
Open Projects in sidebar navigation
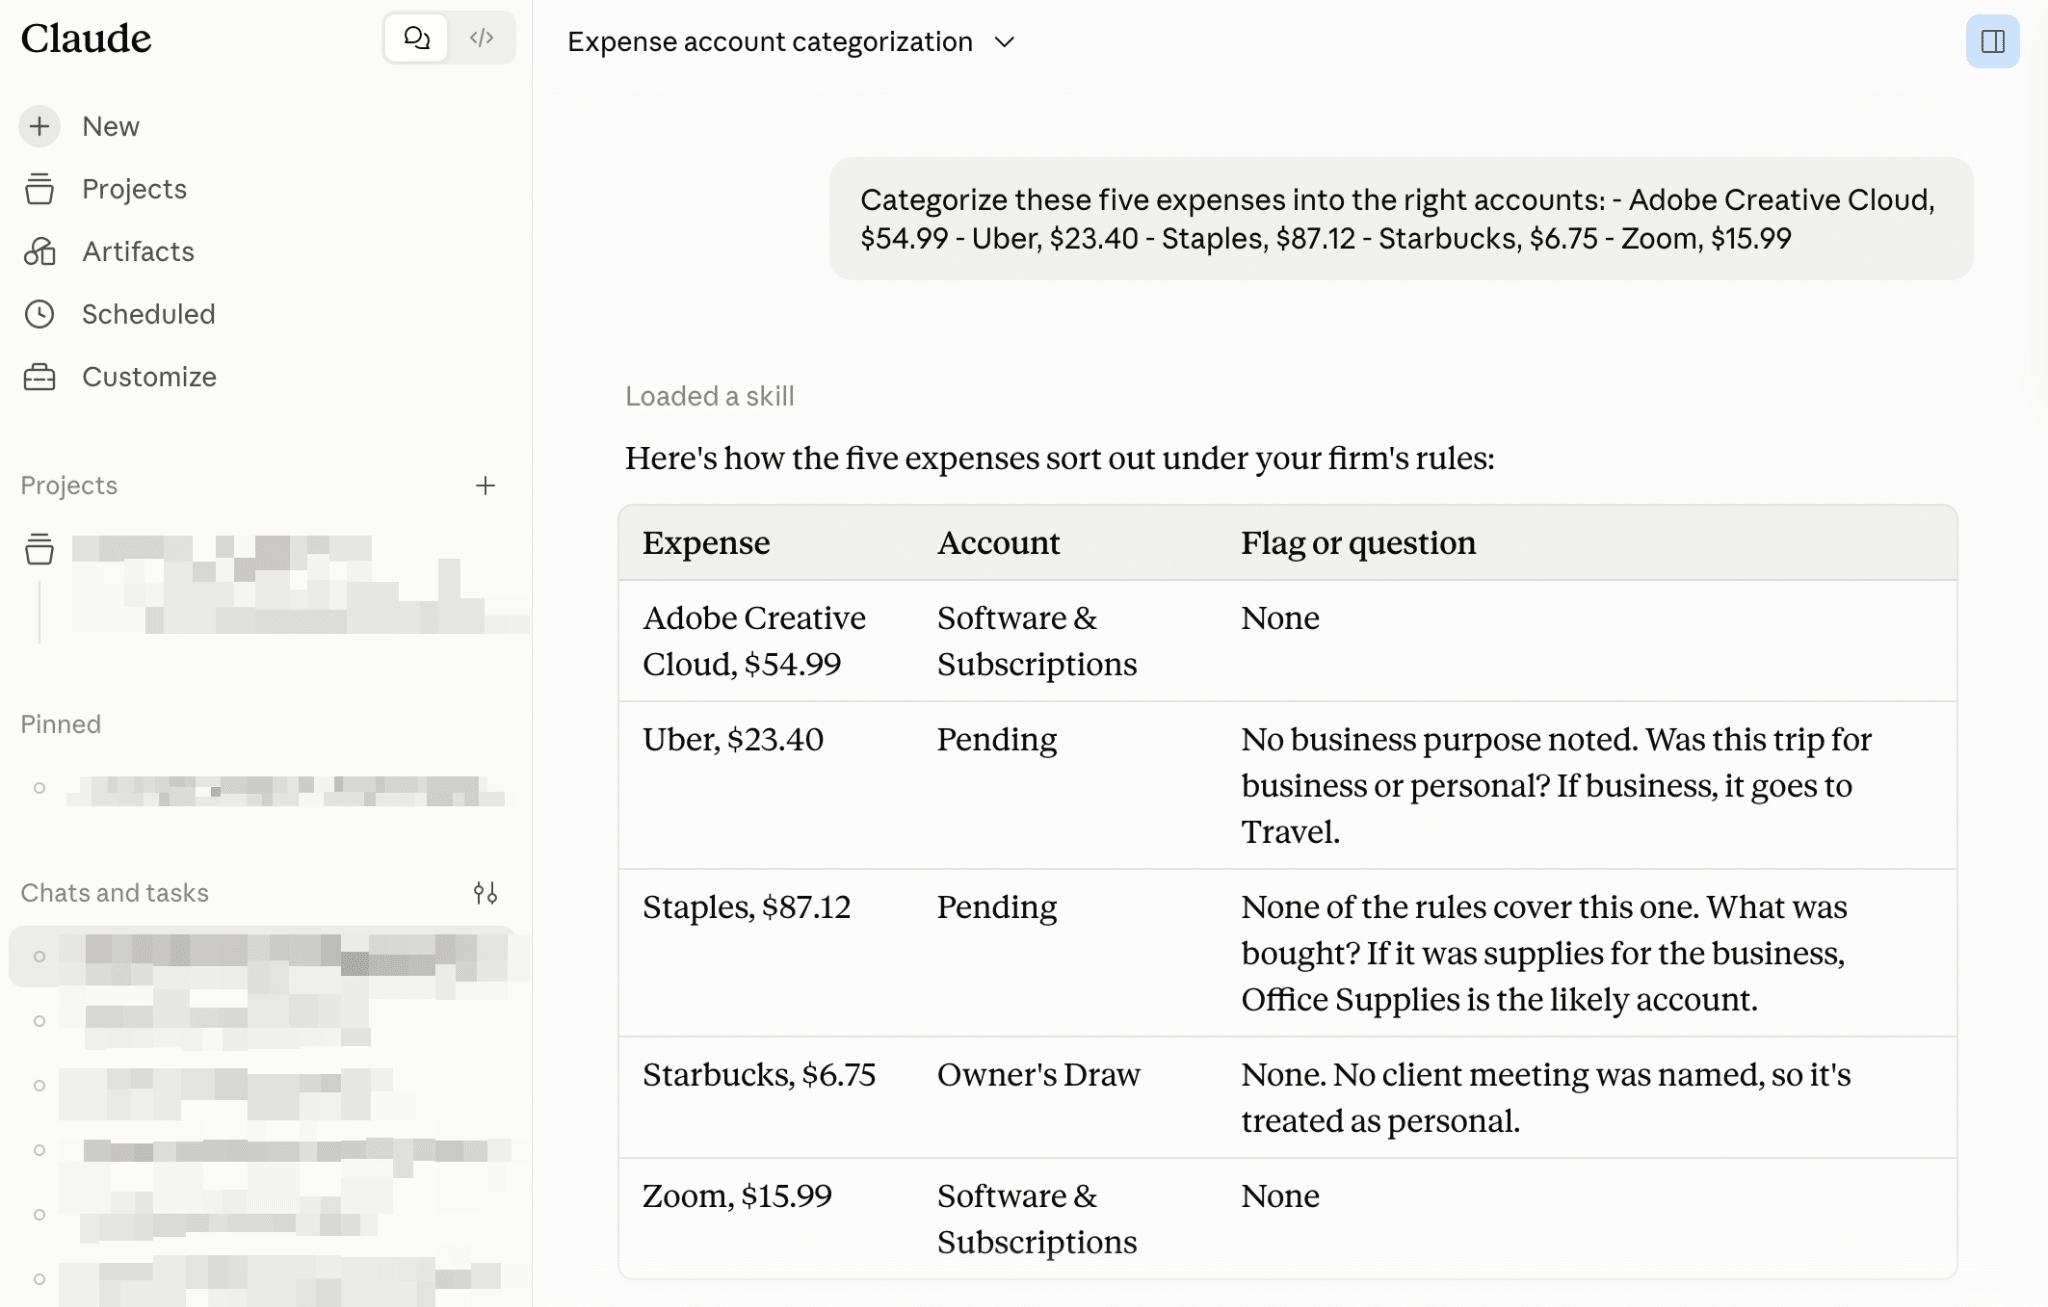(134, 189)
